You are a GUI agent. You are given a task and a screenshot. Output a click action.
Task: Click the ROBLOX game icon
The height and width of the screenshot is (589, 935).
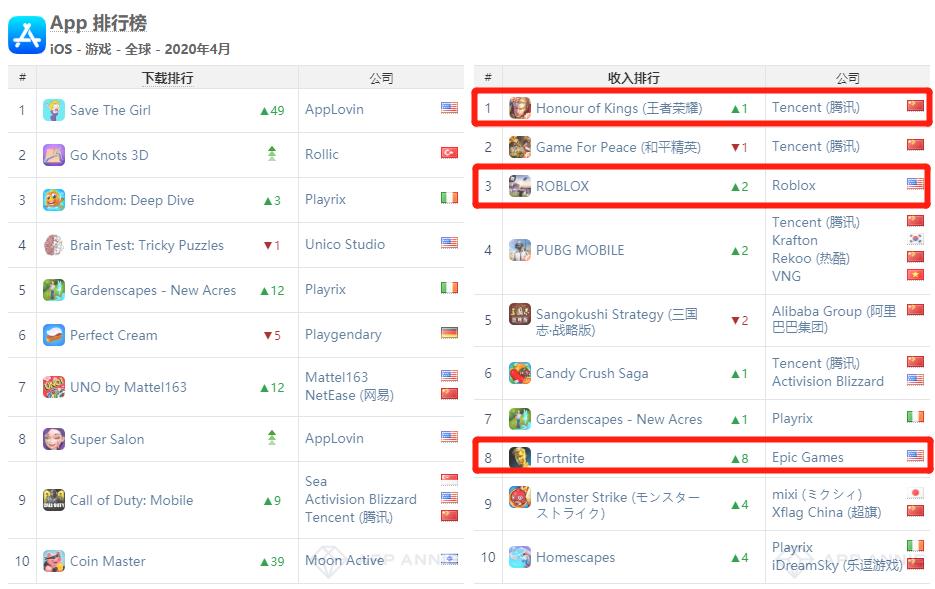520,186
